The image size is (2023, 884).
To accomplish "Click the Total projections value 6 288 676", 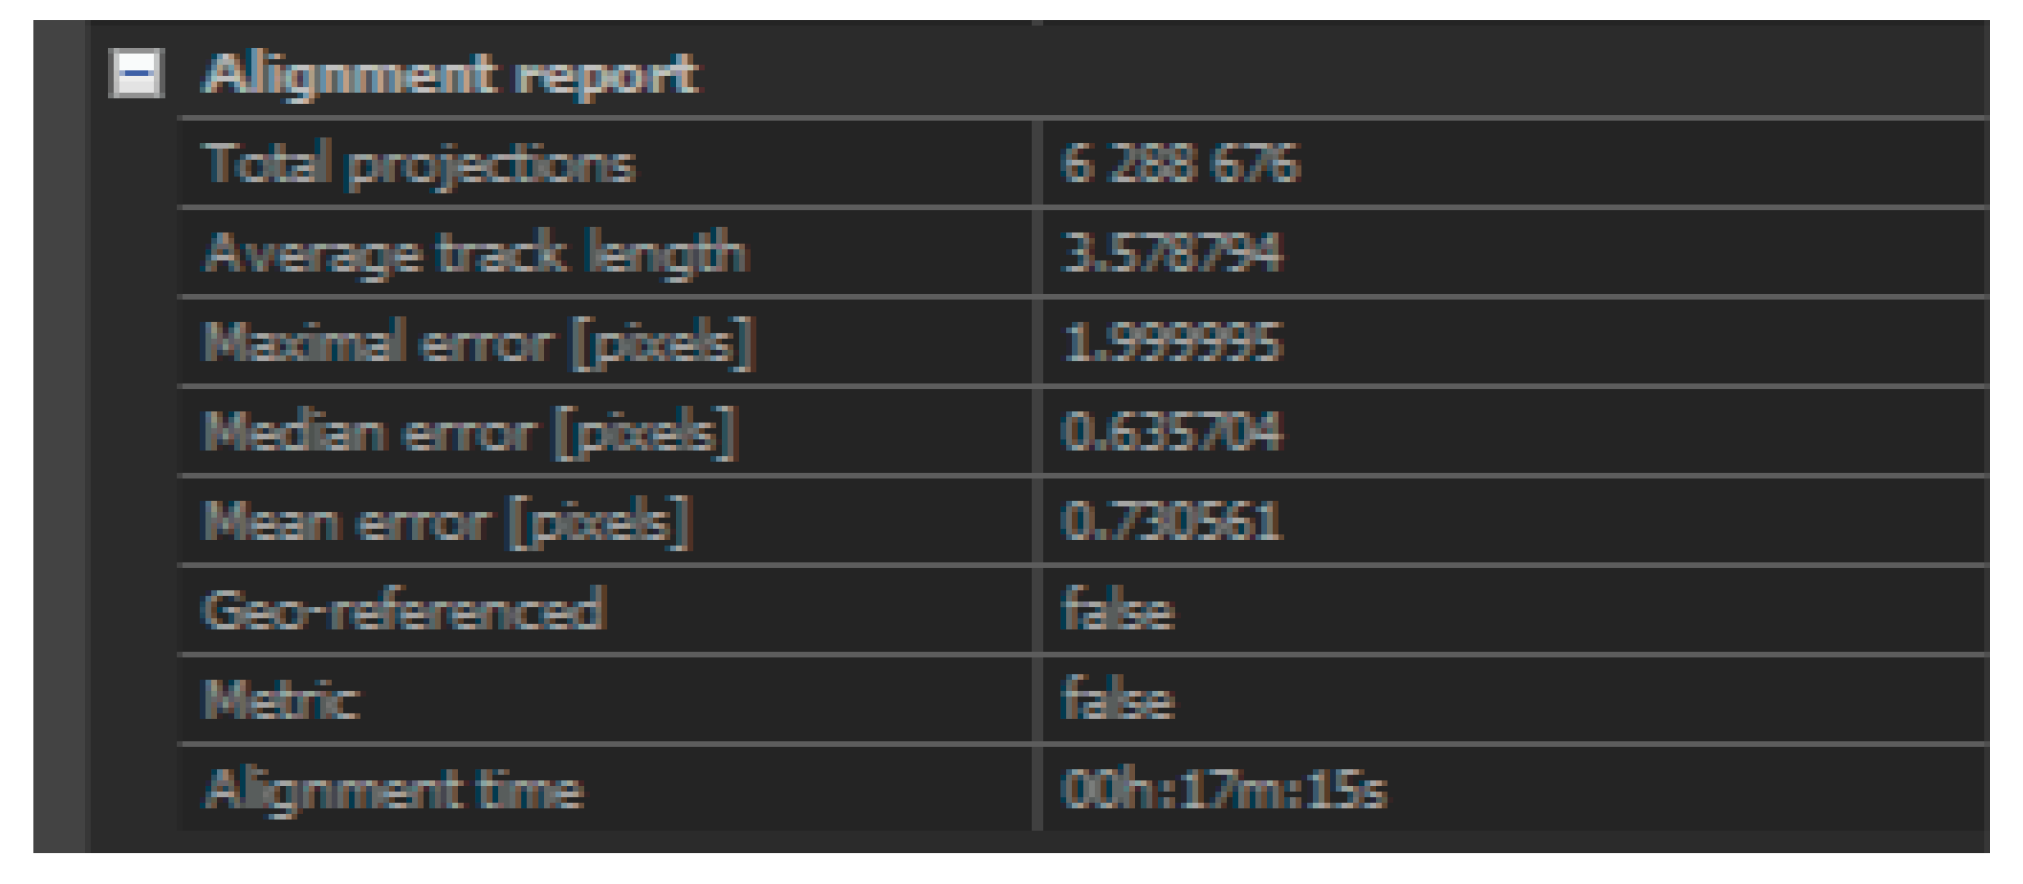I will [x=1179, y=163].
